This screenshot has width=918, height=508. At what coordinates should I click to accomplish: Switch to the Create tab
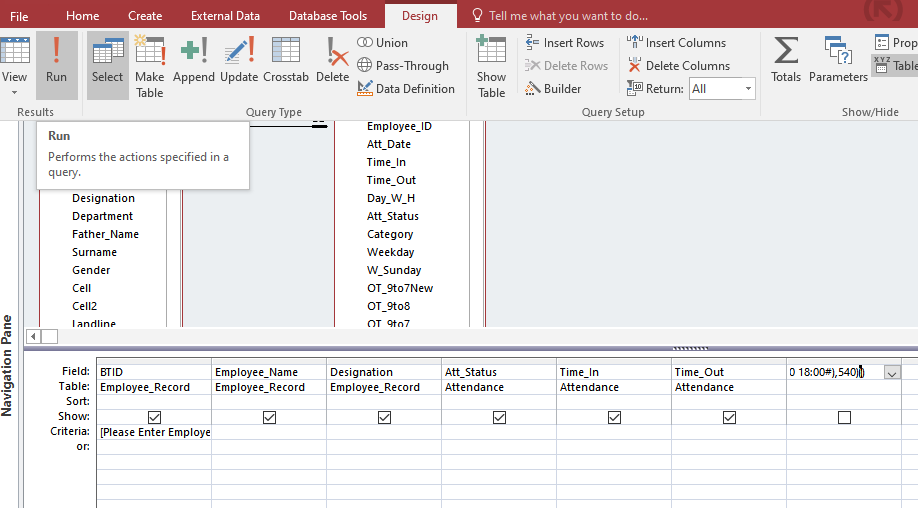coord(145,16)
